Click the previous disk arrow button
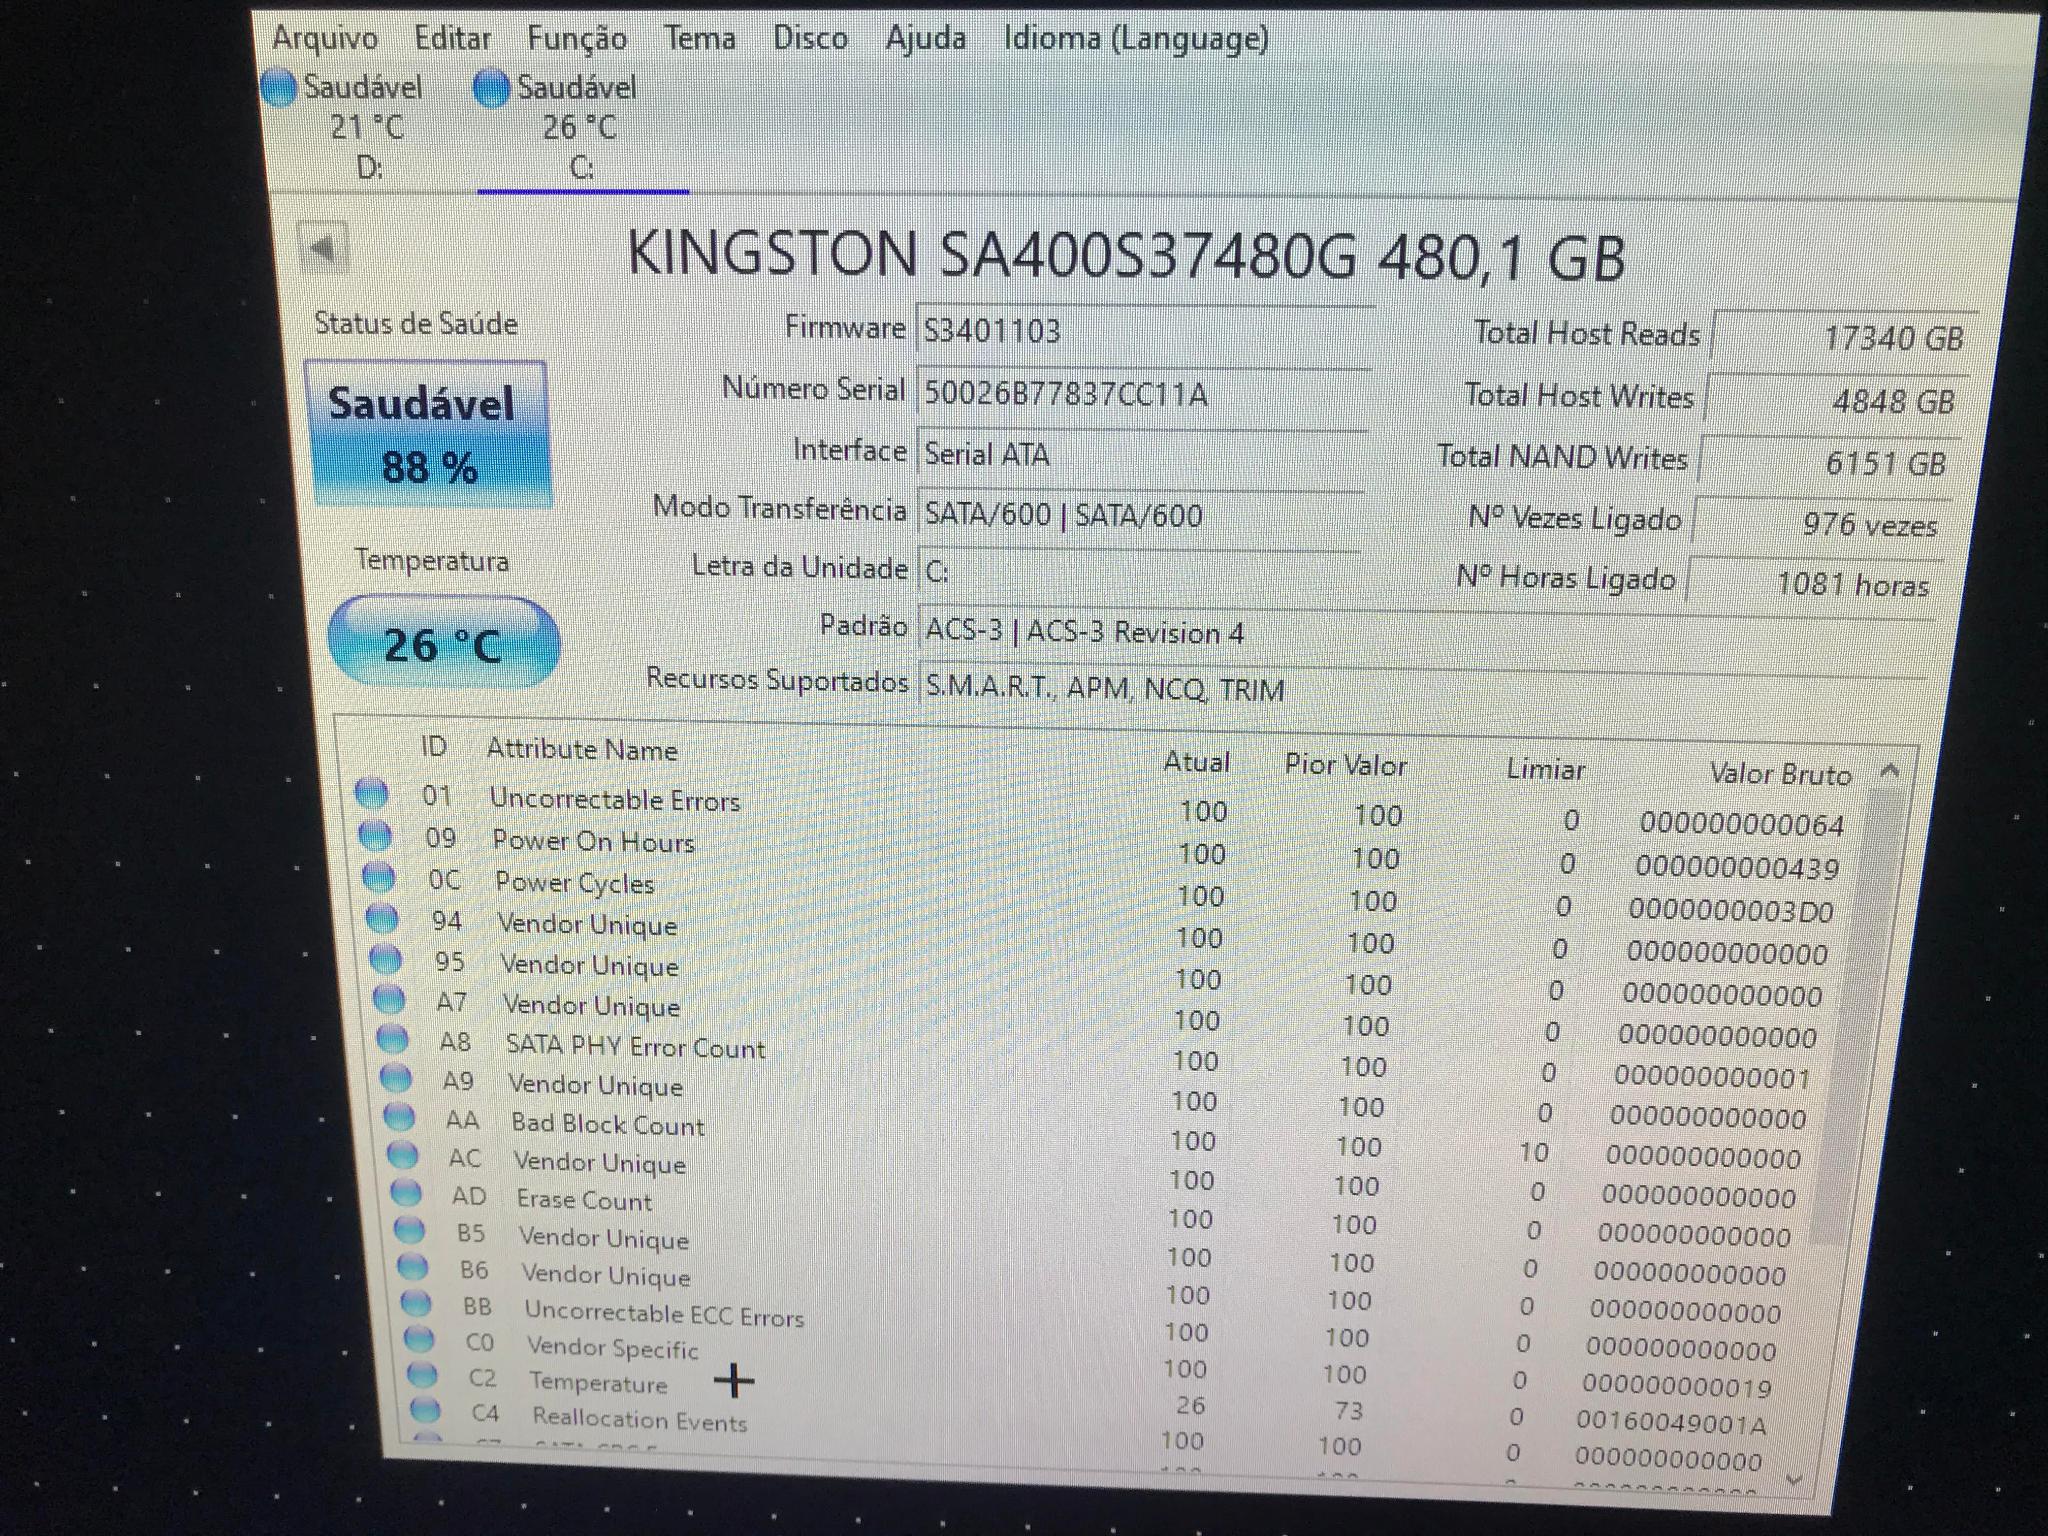 pyautogui.click(x=323, y=247)
